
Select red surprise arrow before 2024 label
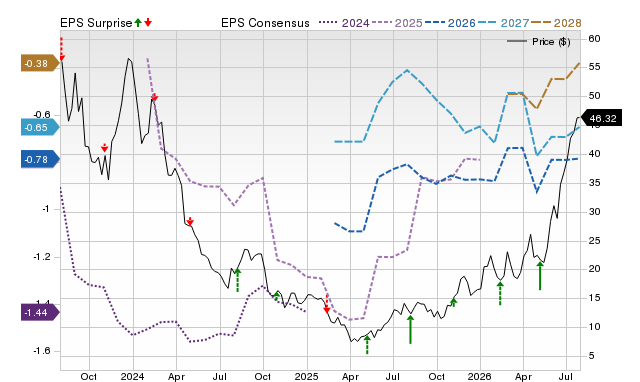pyautogui.click(x=104, y=148)
